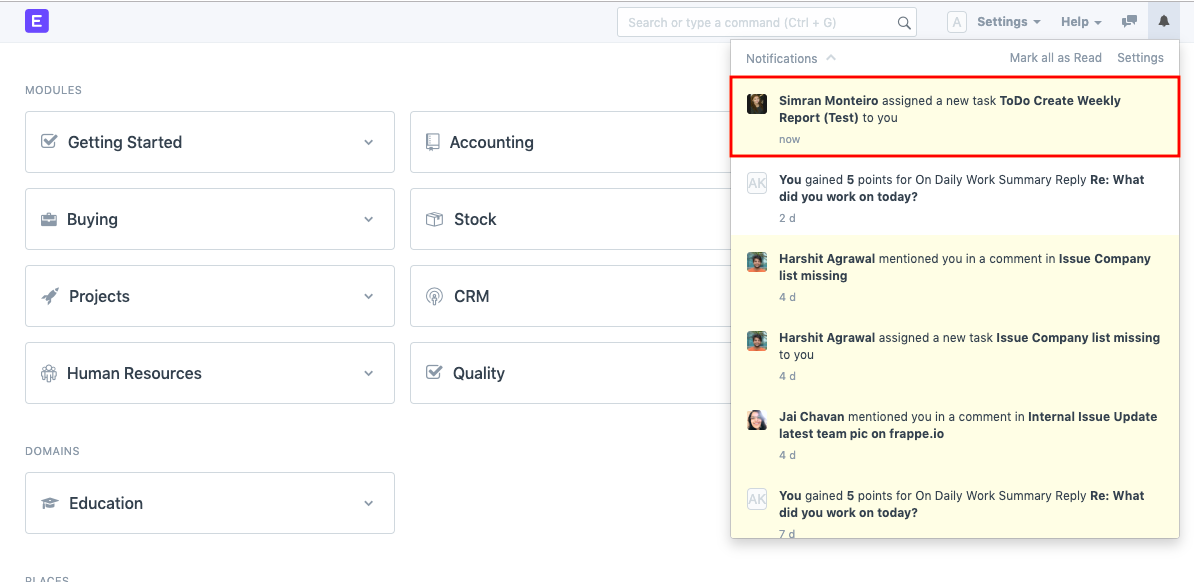Viewport: 1194px width, 582px height.
Task: Select the Human Resources people icon
Action: (50, 373)
